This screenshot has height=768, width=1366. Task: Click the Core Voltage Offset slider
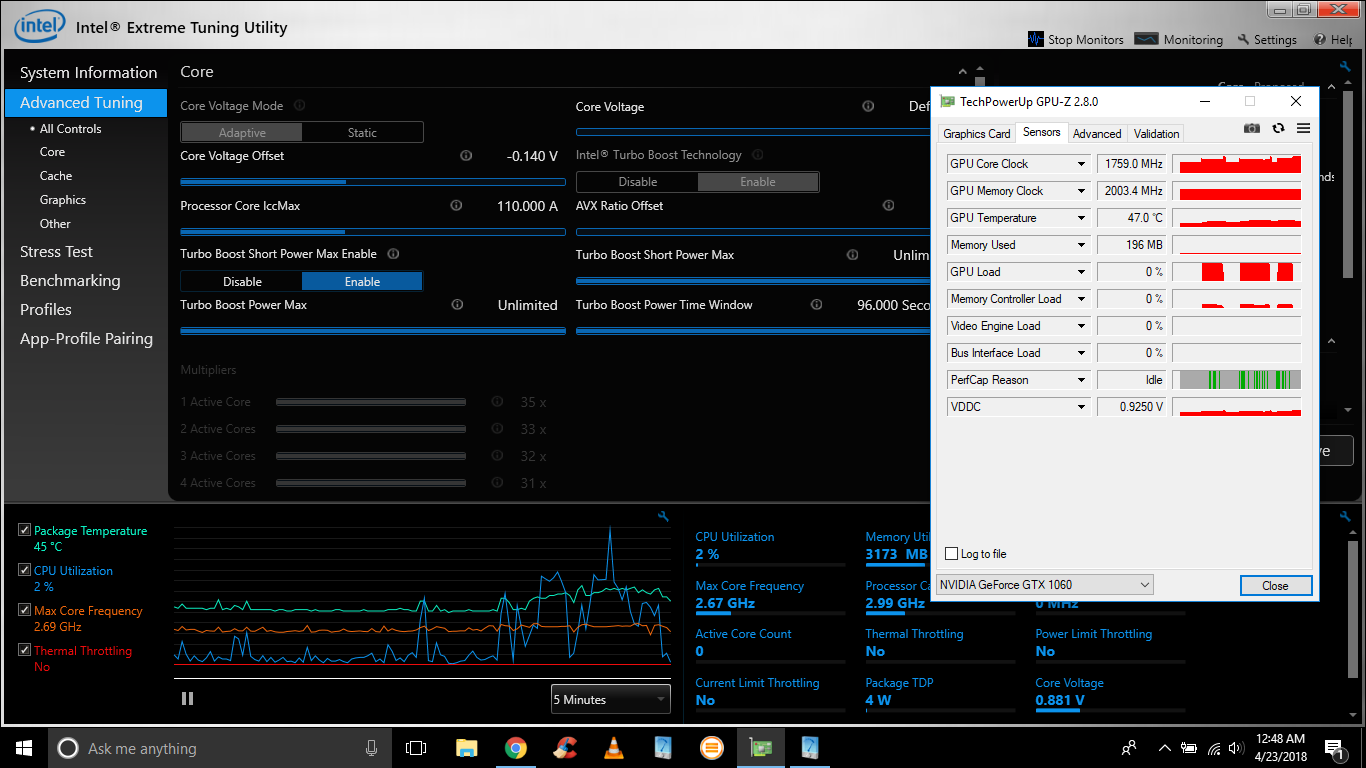pos(372,182)
